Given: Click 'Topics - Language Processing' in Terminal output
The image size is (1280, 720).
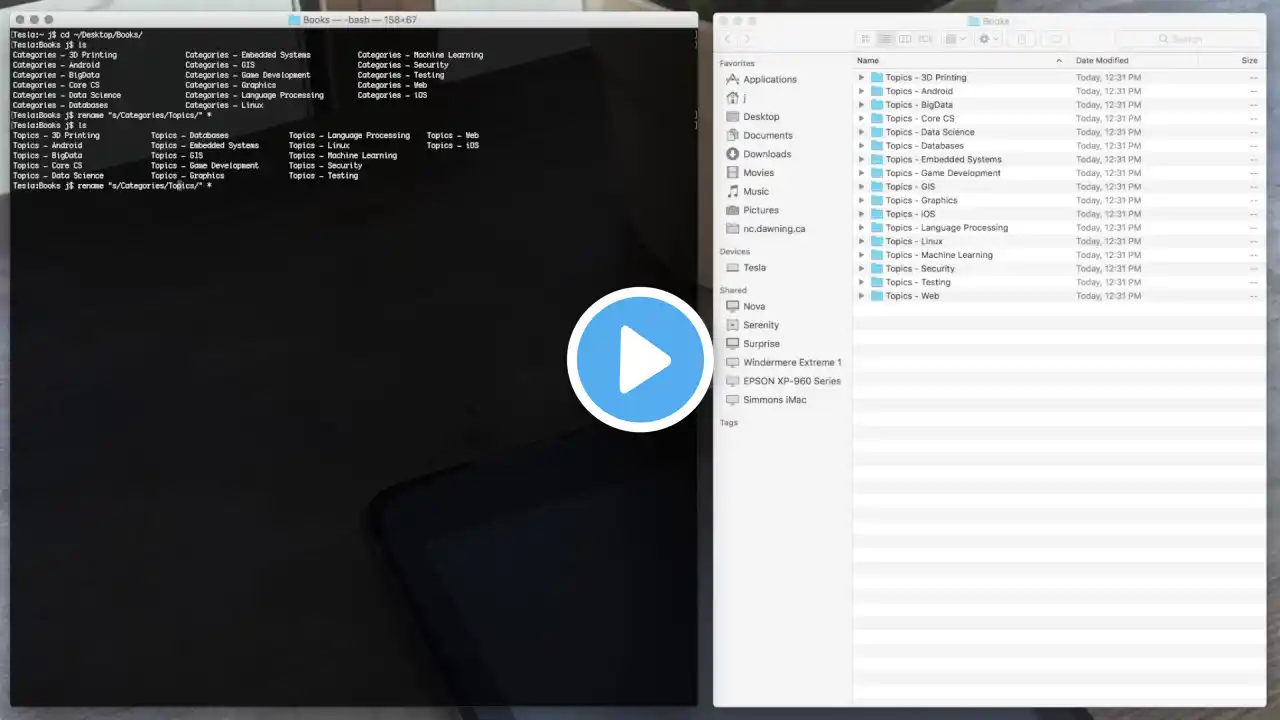Looking at the screenshot, I should pyautogui.click(x=349, y=136).
